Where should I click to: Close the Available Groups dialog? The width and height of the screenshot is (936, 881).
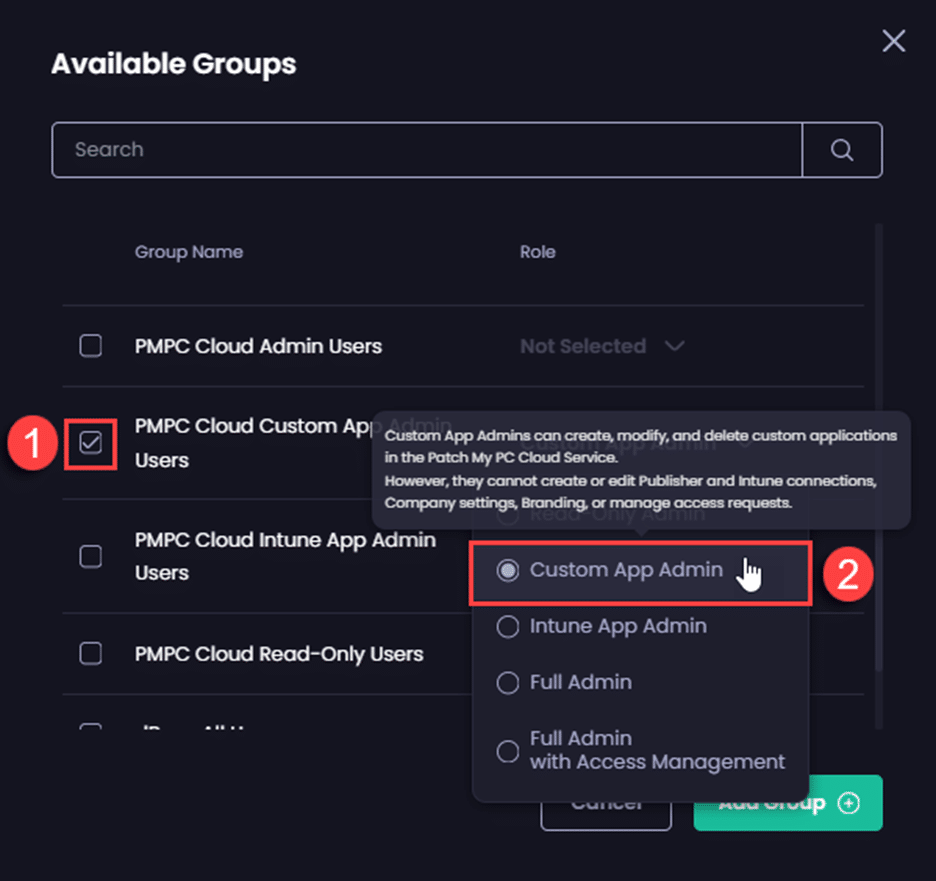coord(893,41)
